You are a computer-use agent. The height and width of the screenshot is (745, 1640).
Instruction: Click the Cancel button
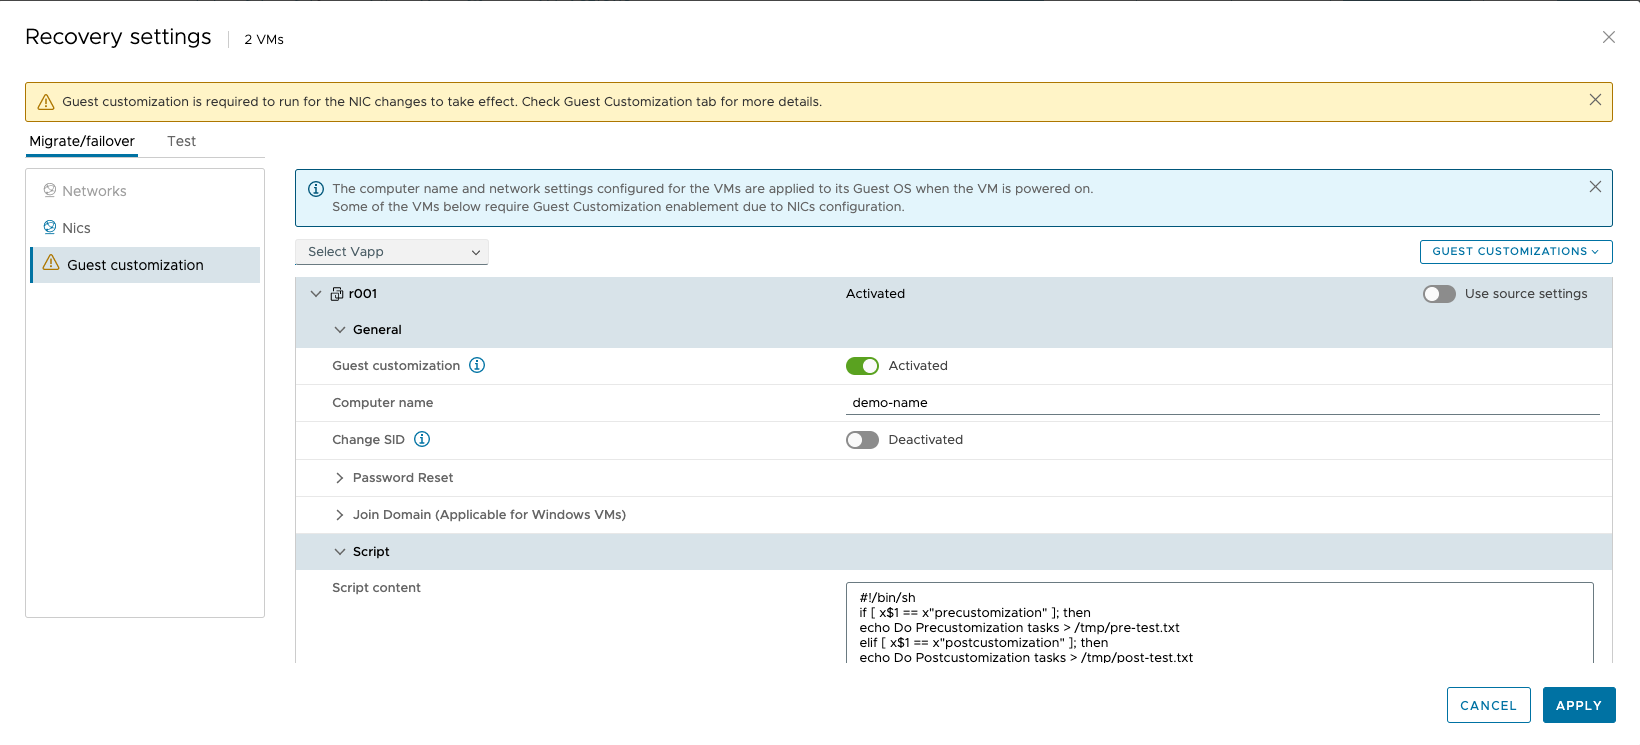(1488, 705)
